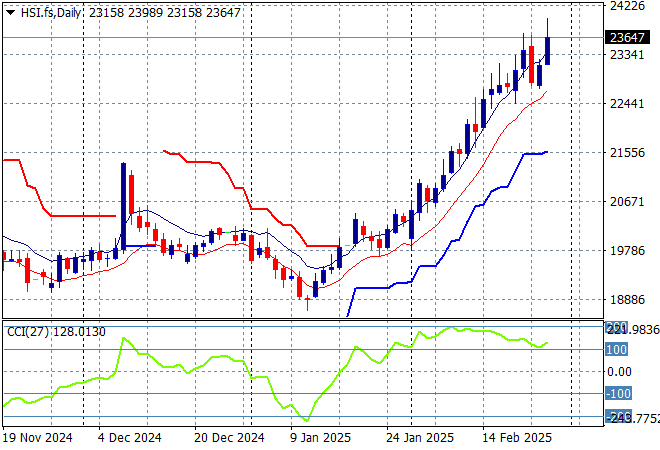Click the 20671 price axis label
This screenshot has height=450, width=660.
(x=625, y=202)
